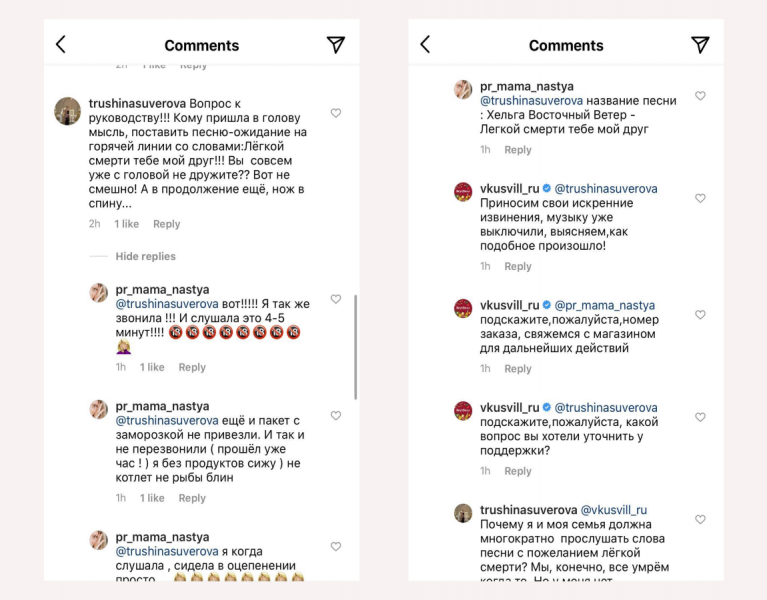Open direct messages in left panel header
767x600 pixels.
click(x=336, y=45)
